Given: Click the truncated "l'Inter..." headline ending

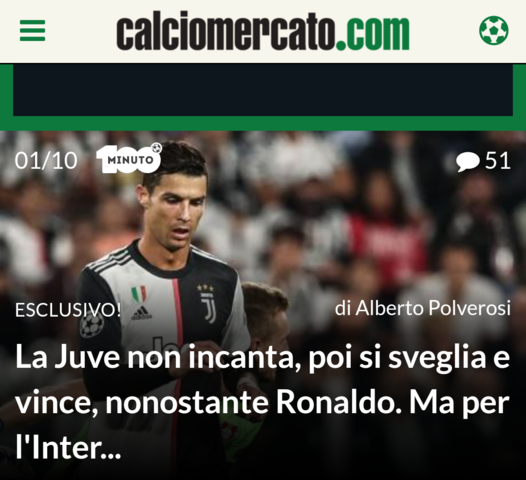Looking at the screenshot, I should coord(68,448).
